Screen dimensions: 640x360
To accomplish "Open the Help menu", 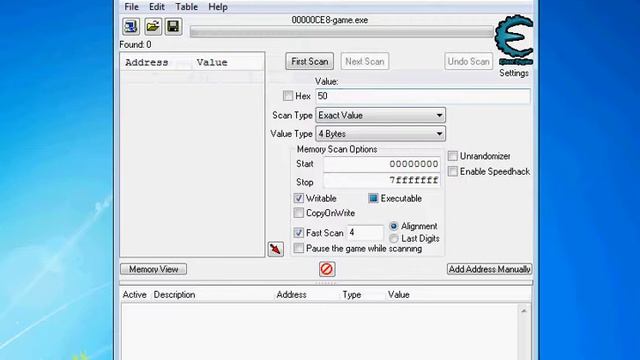I will (218, 7).
